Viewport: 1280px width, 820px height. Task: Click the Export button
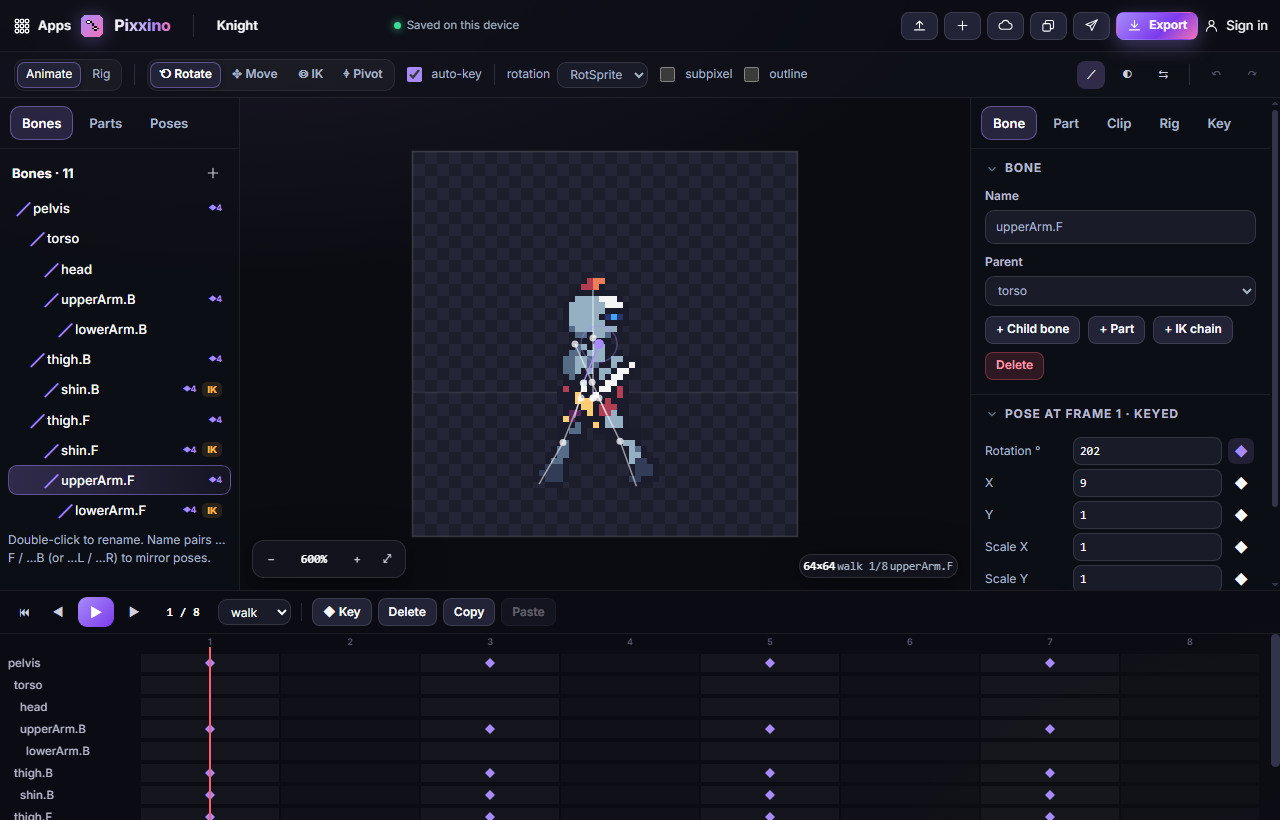(1157, 26)
